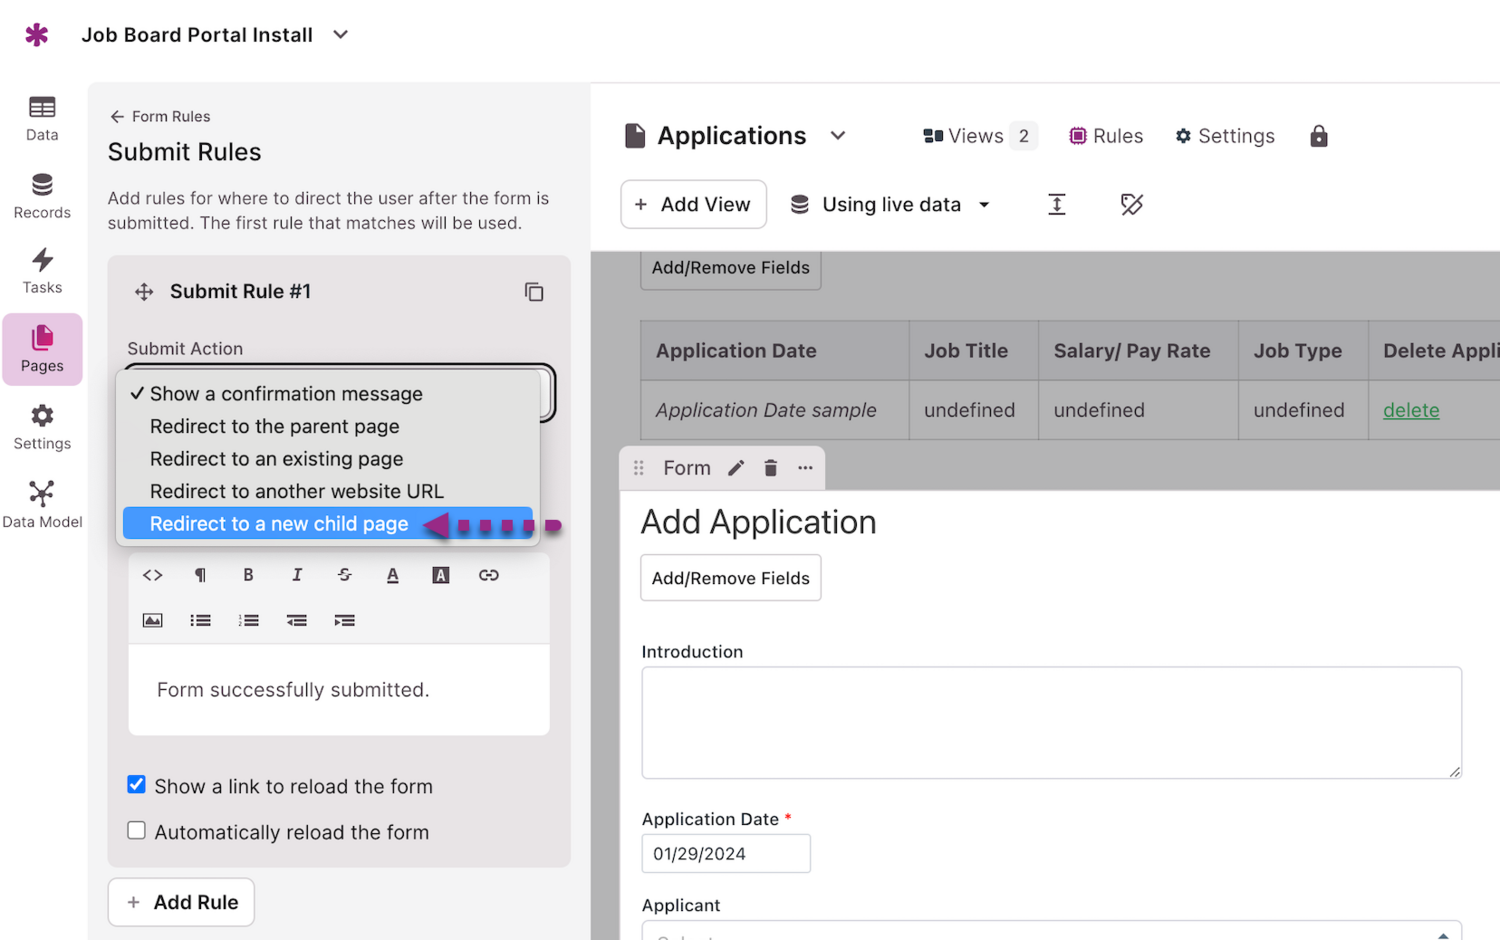Click the Add Rule button
The width and height of the screenshot is (1500, 940).
click(x=181, y=902)
